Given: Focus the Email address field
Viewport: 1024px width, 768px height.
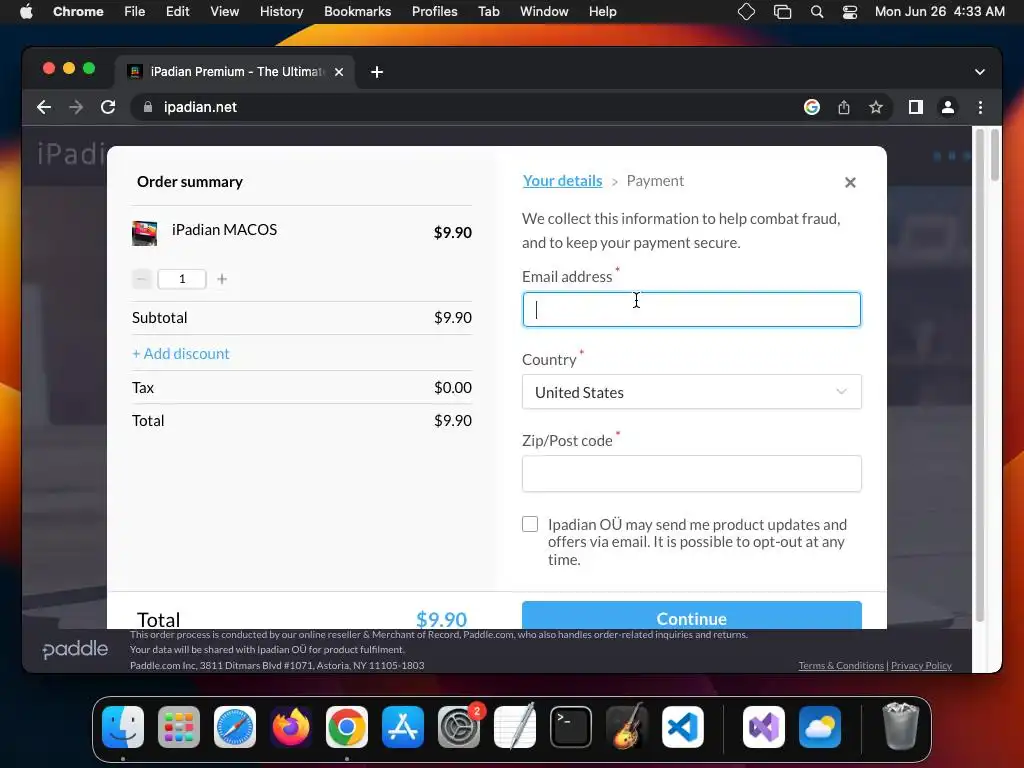Looking at the screenshot, I should tap(692, 310).
